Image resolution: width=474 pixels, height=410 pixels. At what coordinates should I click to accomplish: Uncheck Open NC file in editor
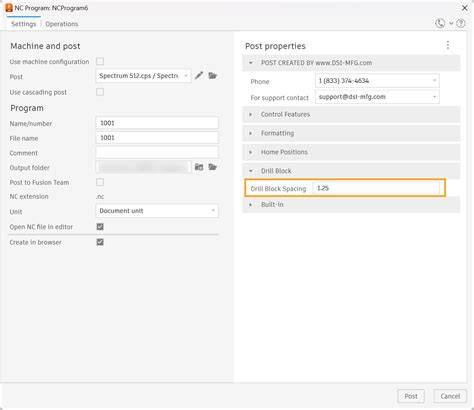pyautogui.click(x=100, y=227)
